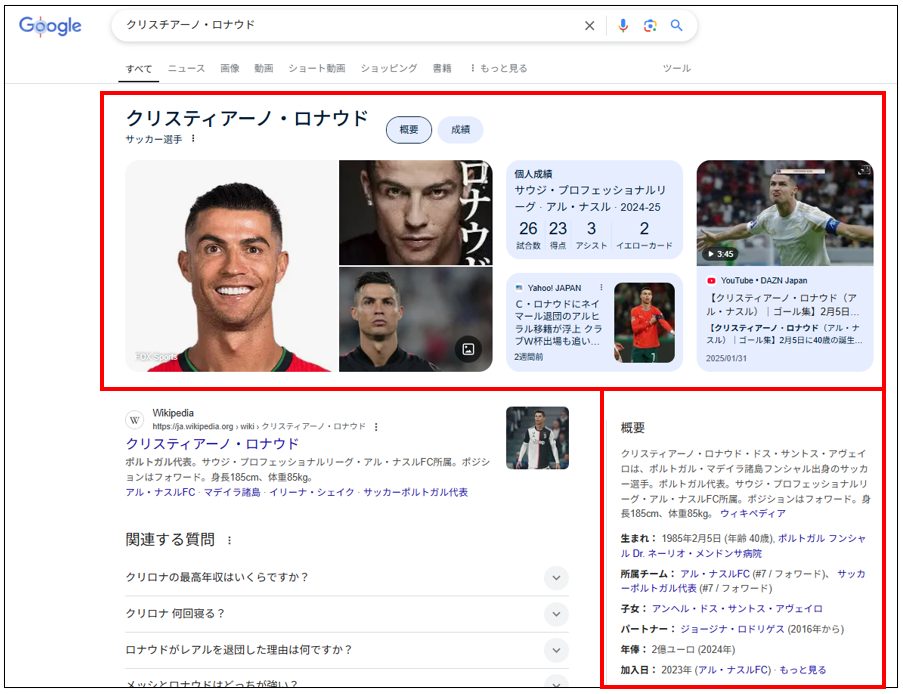Screen dimensions: 903x694
Task: Click 23 得点 stat
Action: [x=557, y=235]
